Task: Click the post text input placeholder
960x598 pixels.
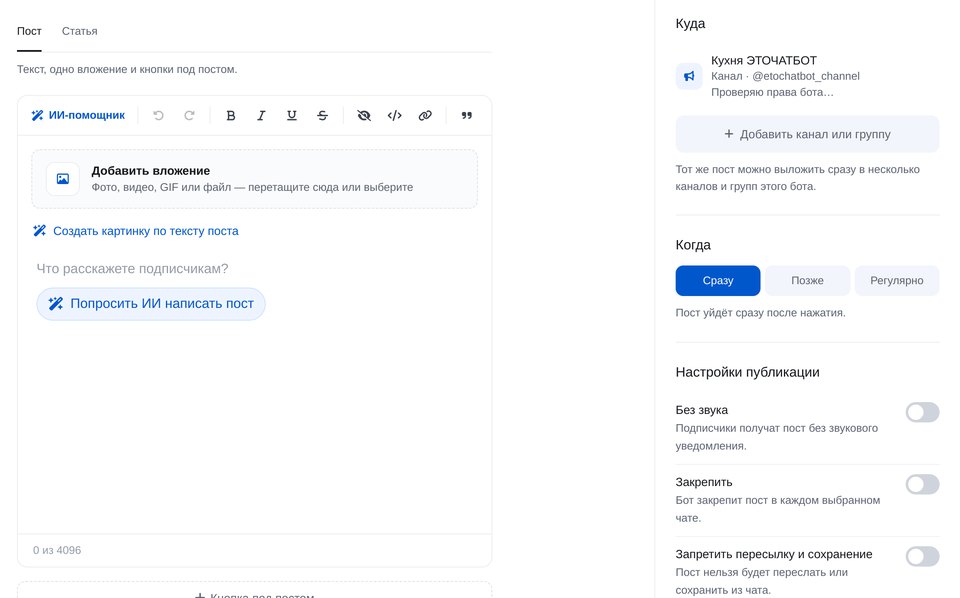Action: click(x=132, y=269)
